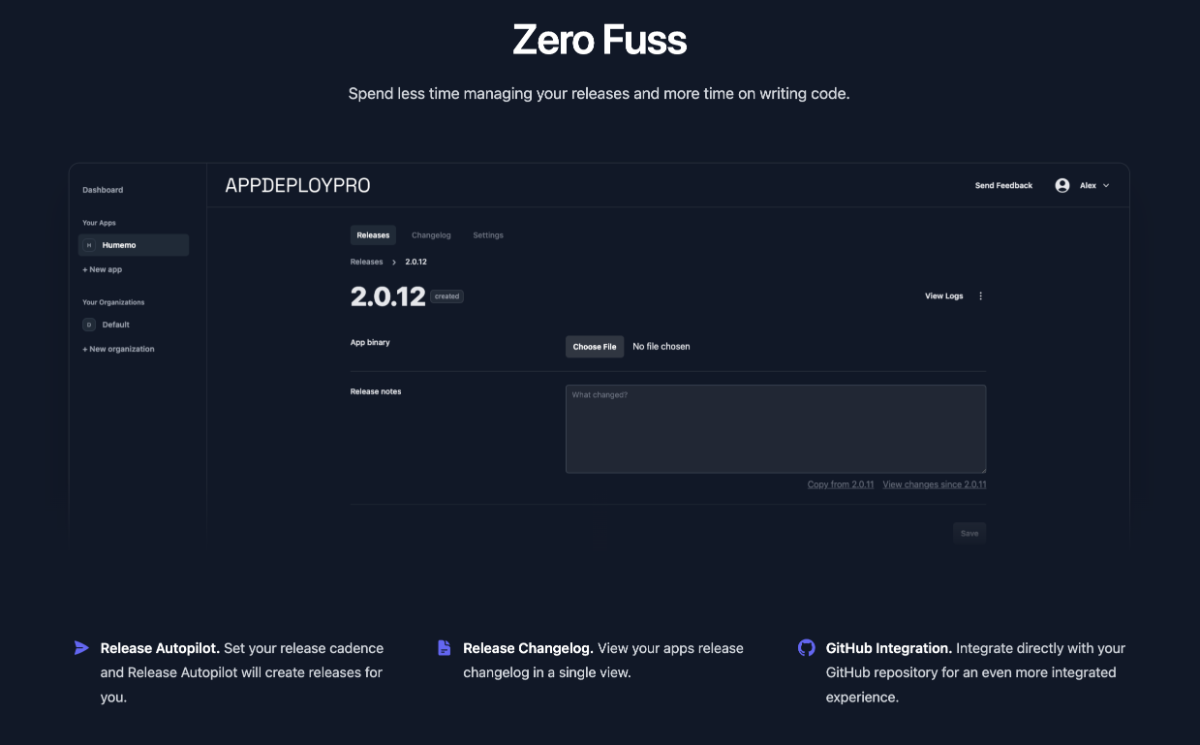Click the Save button
This screenshot has height=745, width=1200.
[x=969, y=533]
